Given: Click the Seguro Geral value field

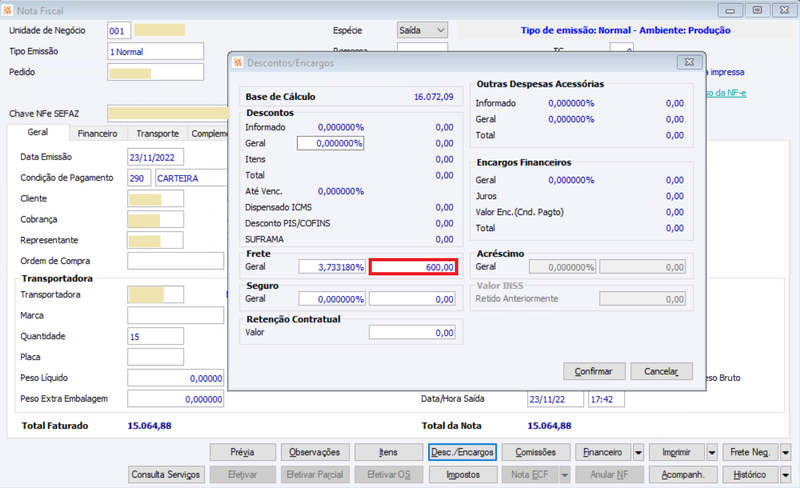Looking at the screenshot, I should pos(412,299).
